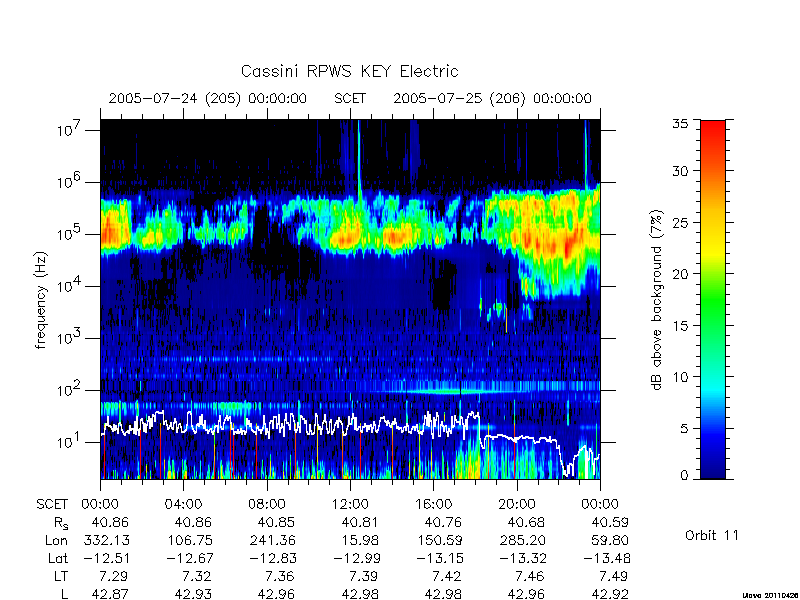Screen dimensions: 800x600
Task: Click the color bar legend gradient
Action: click(713, 299)
